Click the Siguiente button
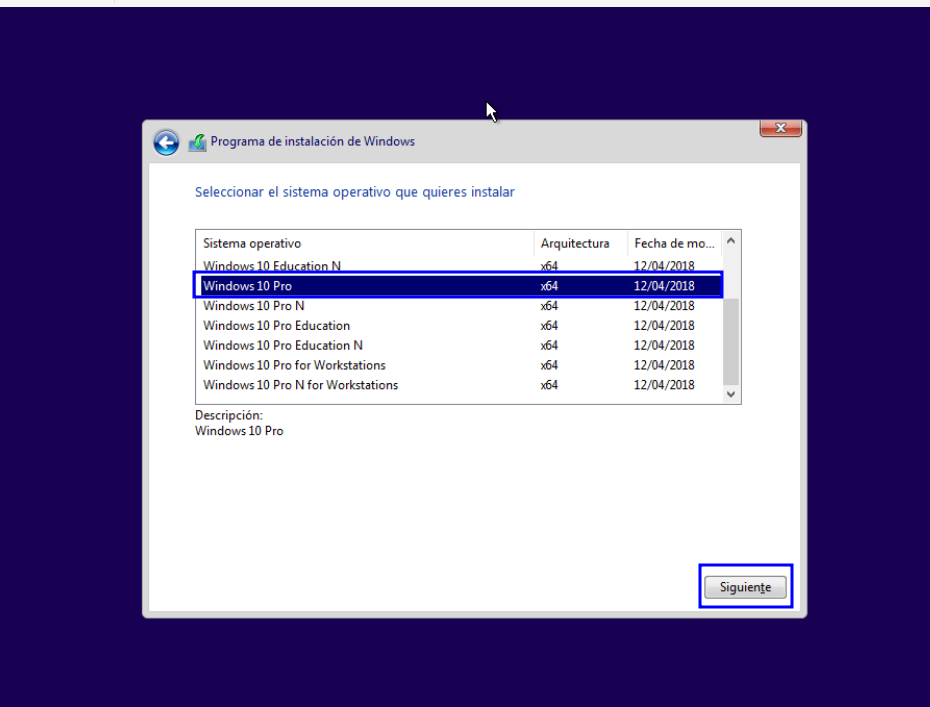 pyautogui.click(x=745, y=587)
